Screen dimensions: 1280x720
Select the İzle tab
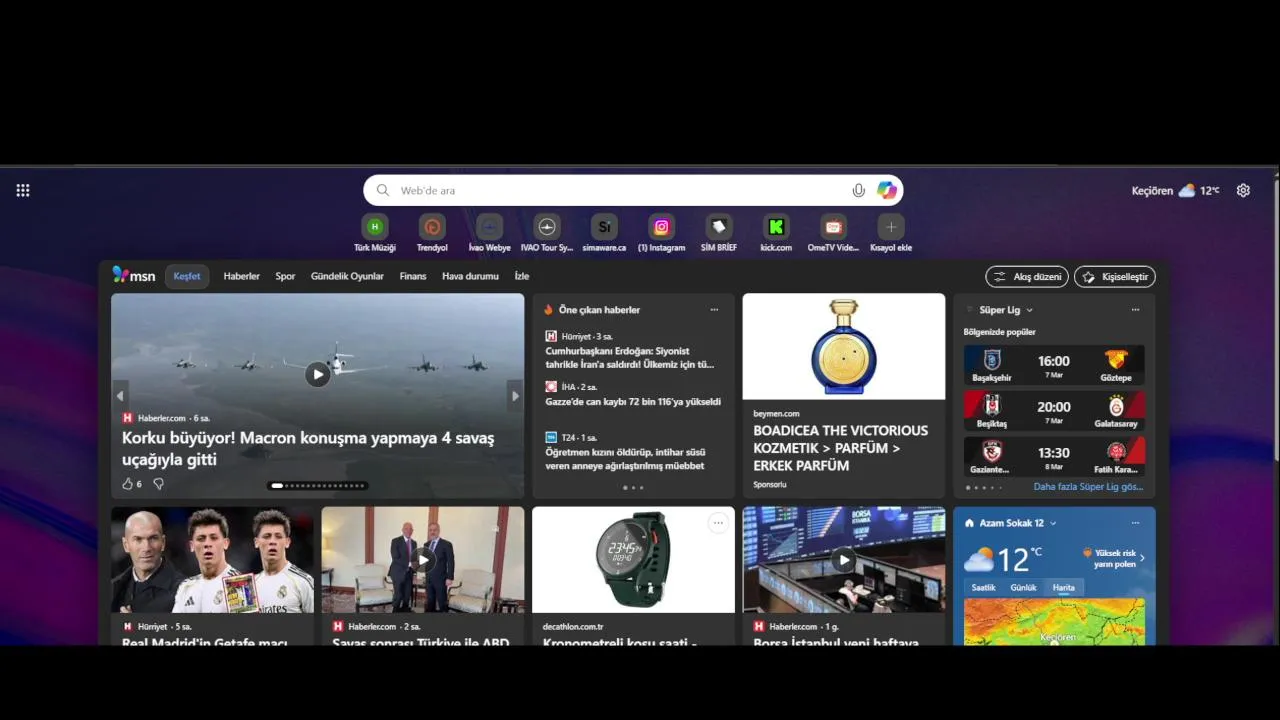pos(522,276)
